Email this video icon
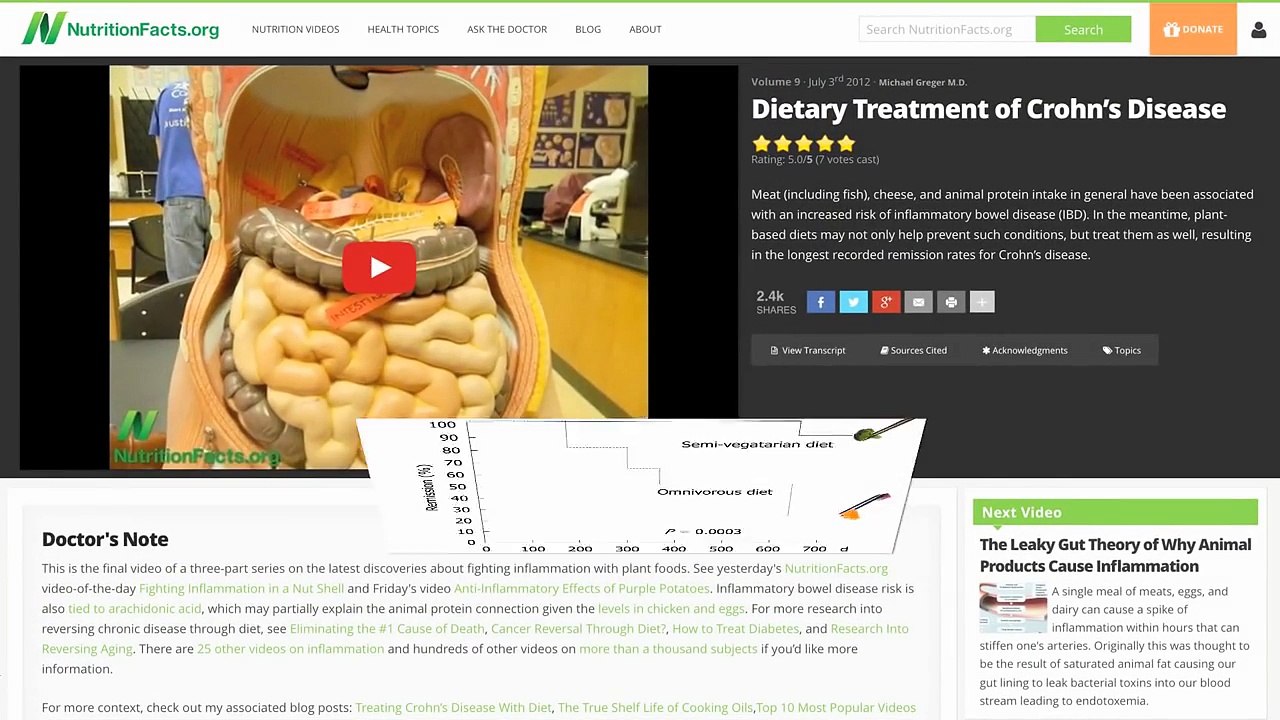 click(918, 302)
